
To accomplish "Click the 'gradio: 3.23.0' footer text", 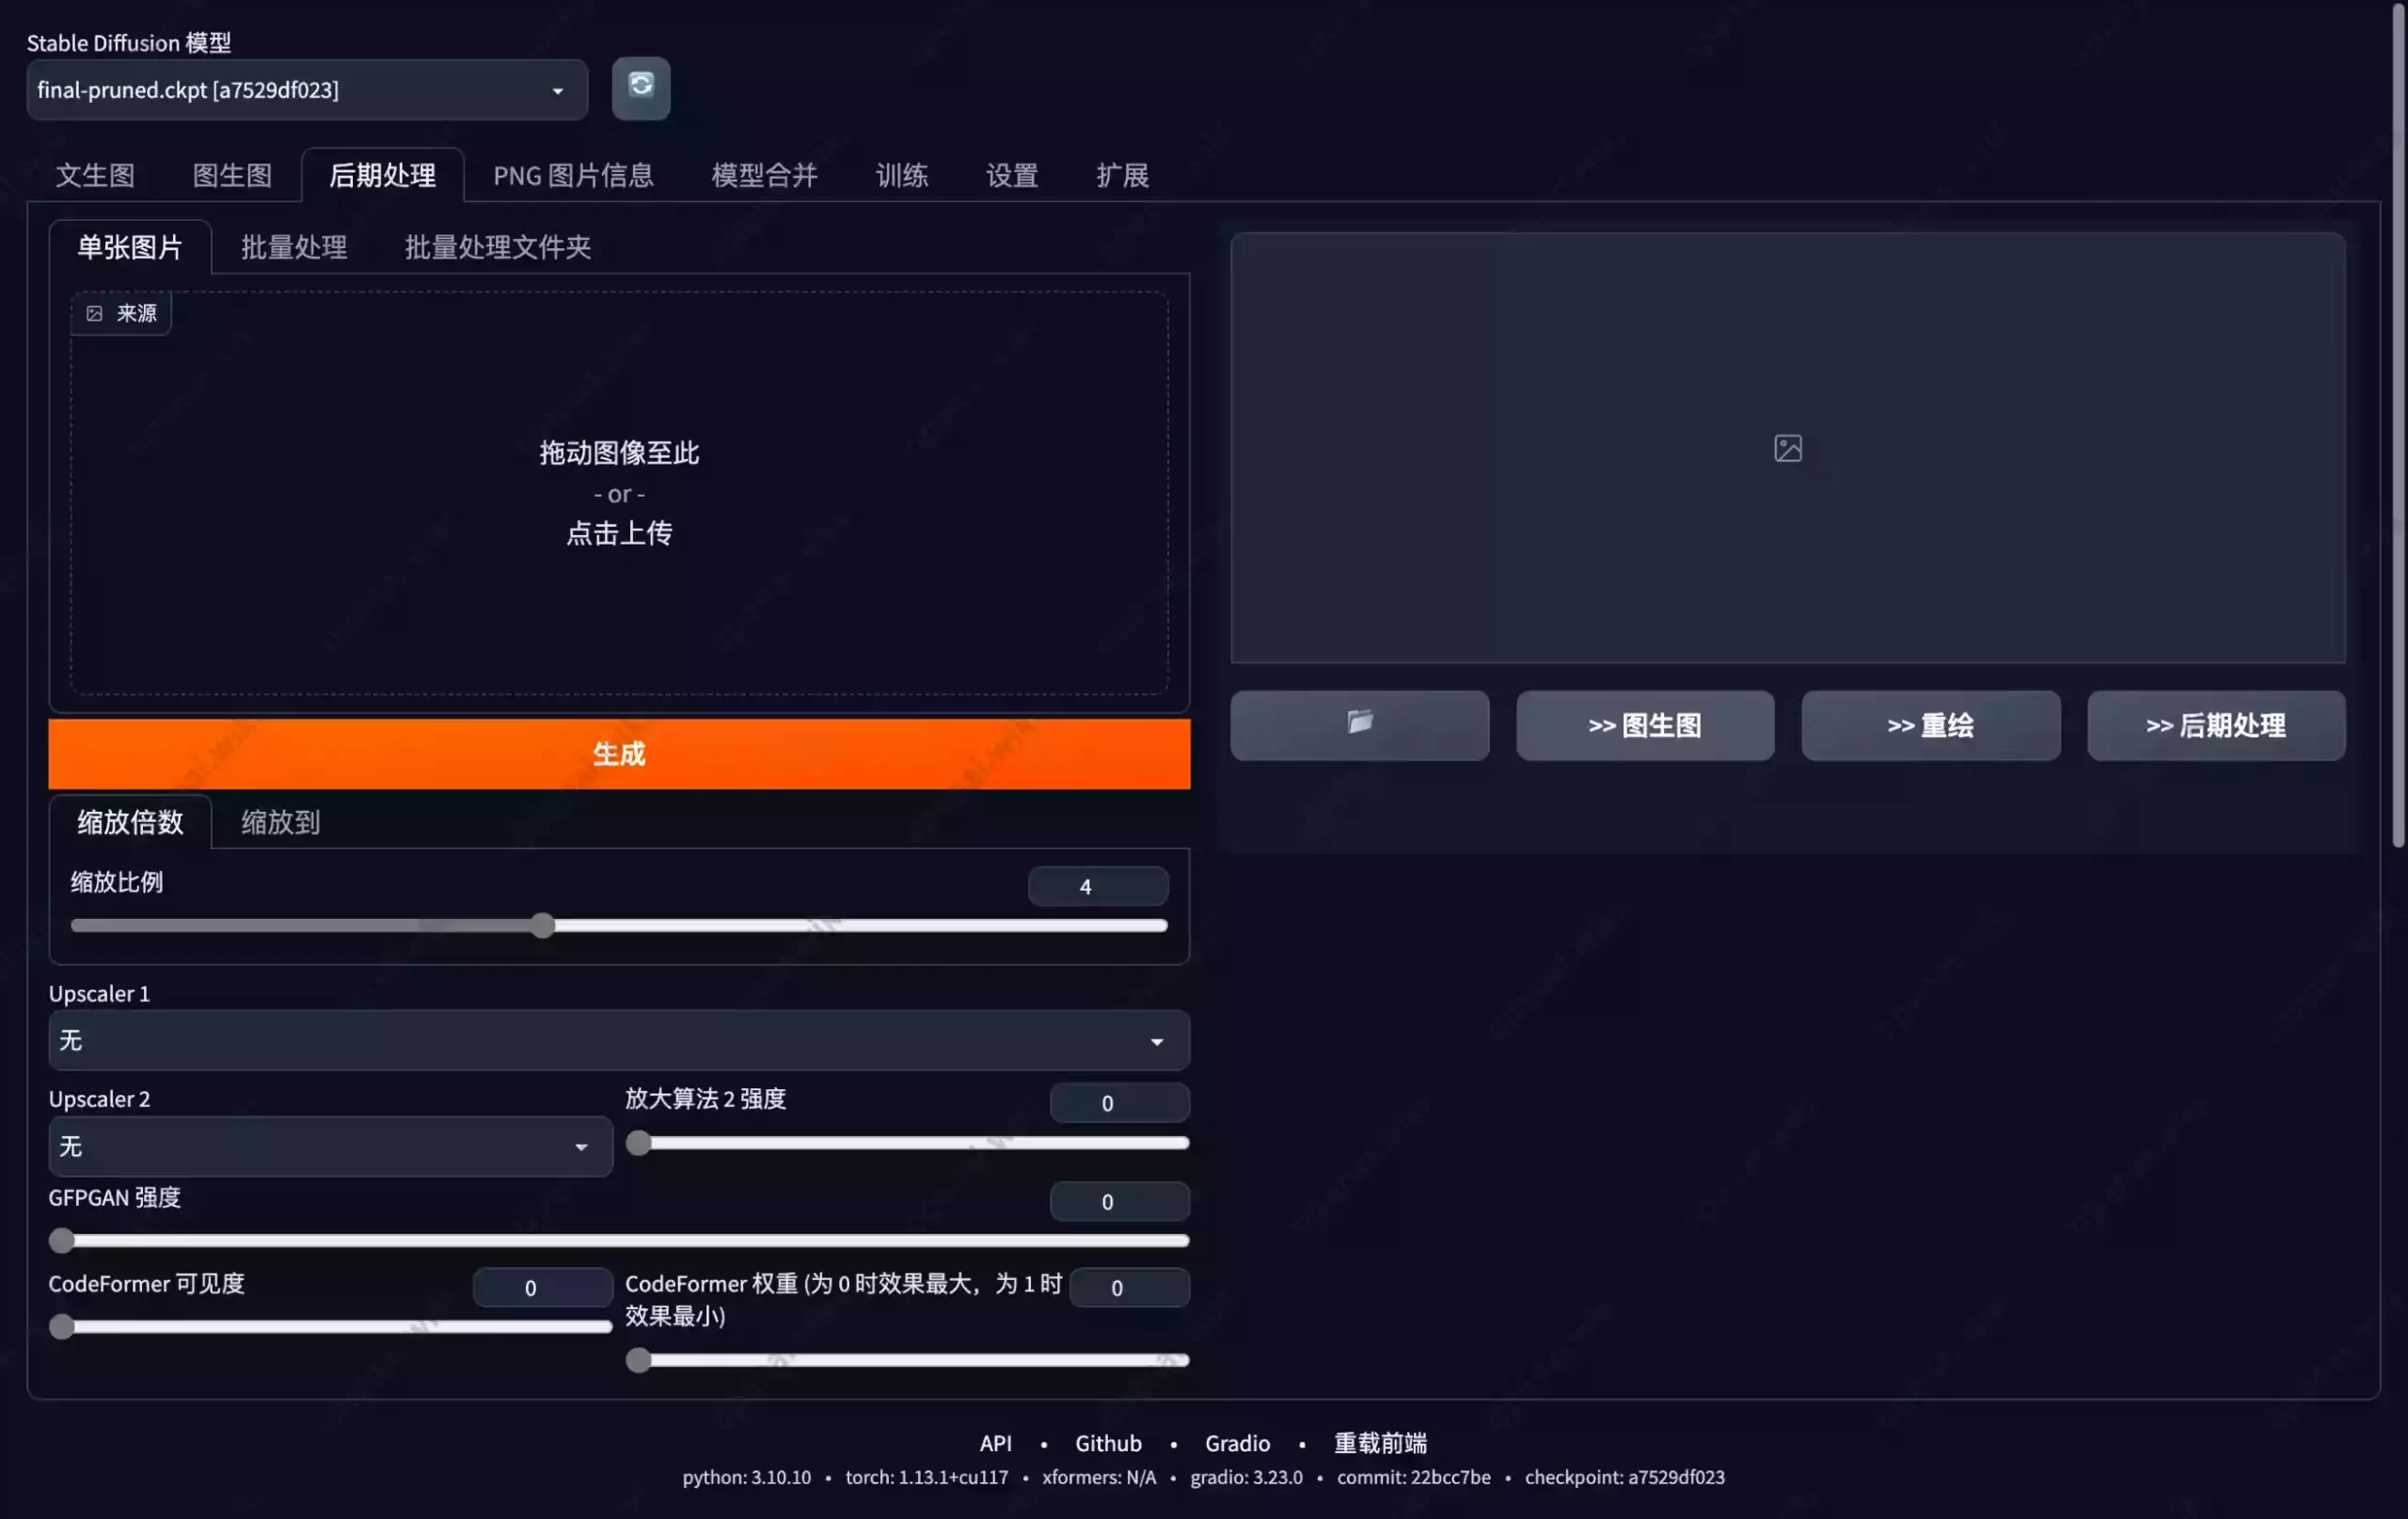I will [x=1246, y=1477].
